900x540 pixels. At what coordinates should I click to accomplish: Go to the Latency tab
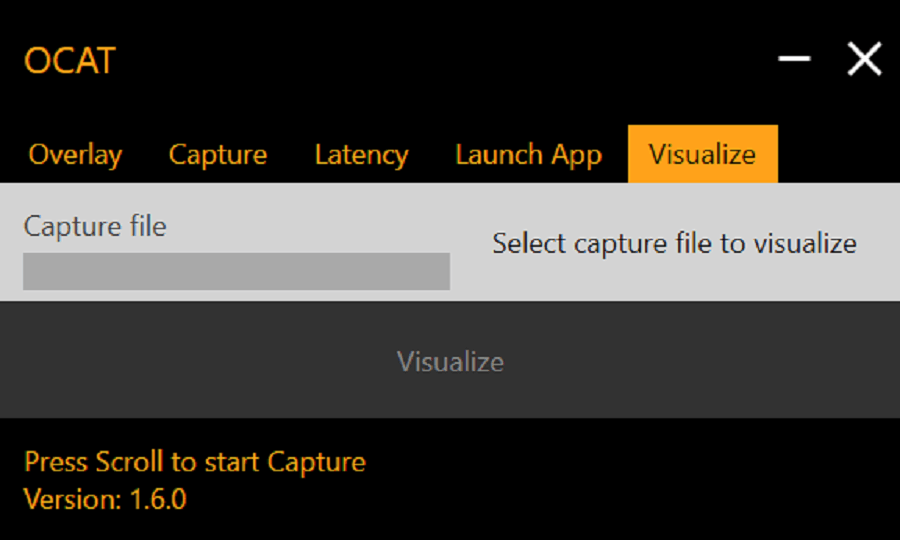(x=361, y=155)
